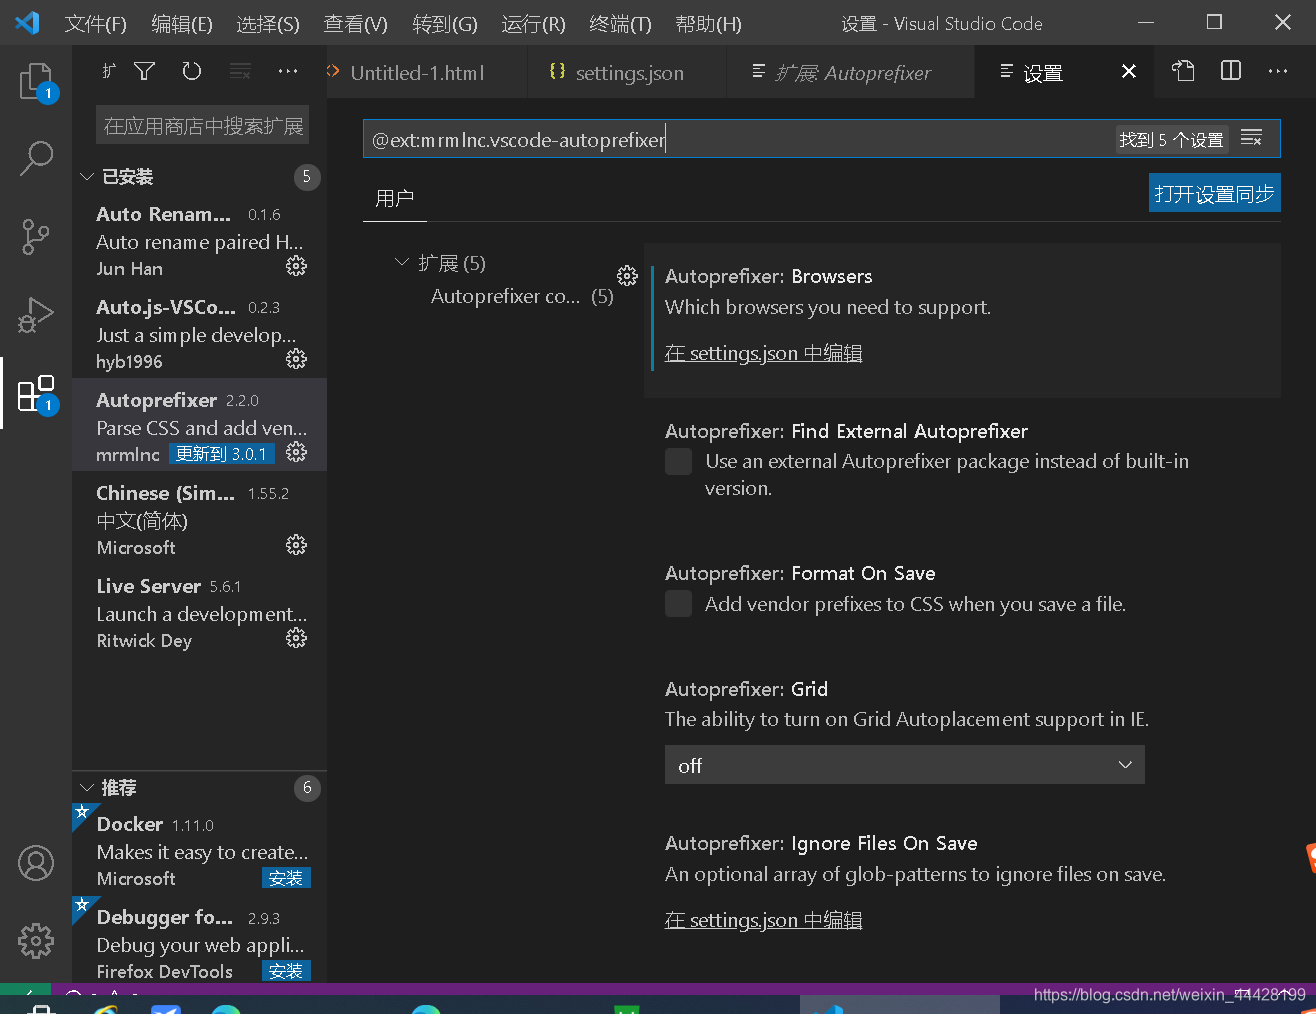Open the 选择(S) menu
Screen dimensions: 1316x1014
click(x=268, y=23)
